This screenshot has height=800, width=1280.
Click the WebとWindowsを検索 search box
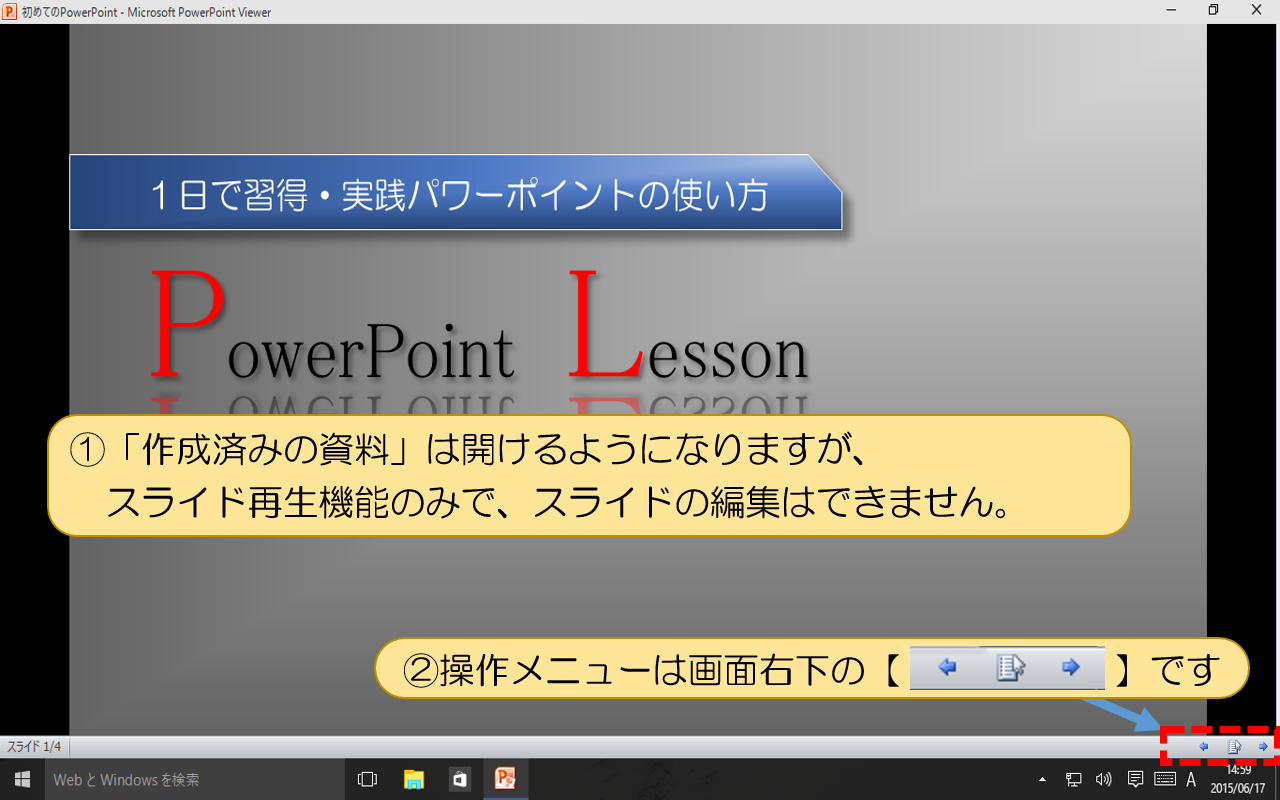[x=193, y=779]
